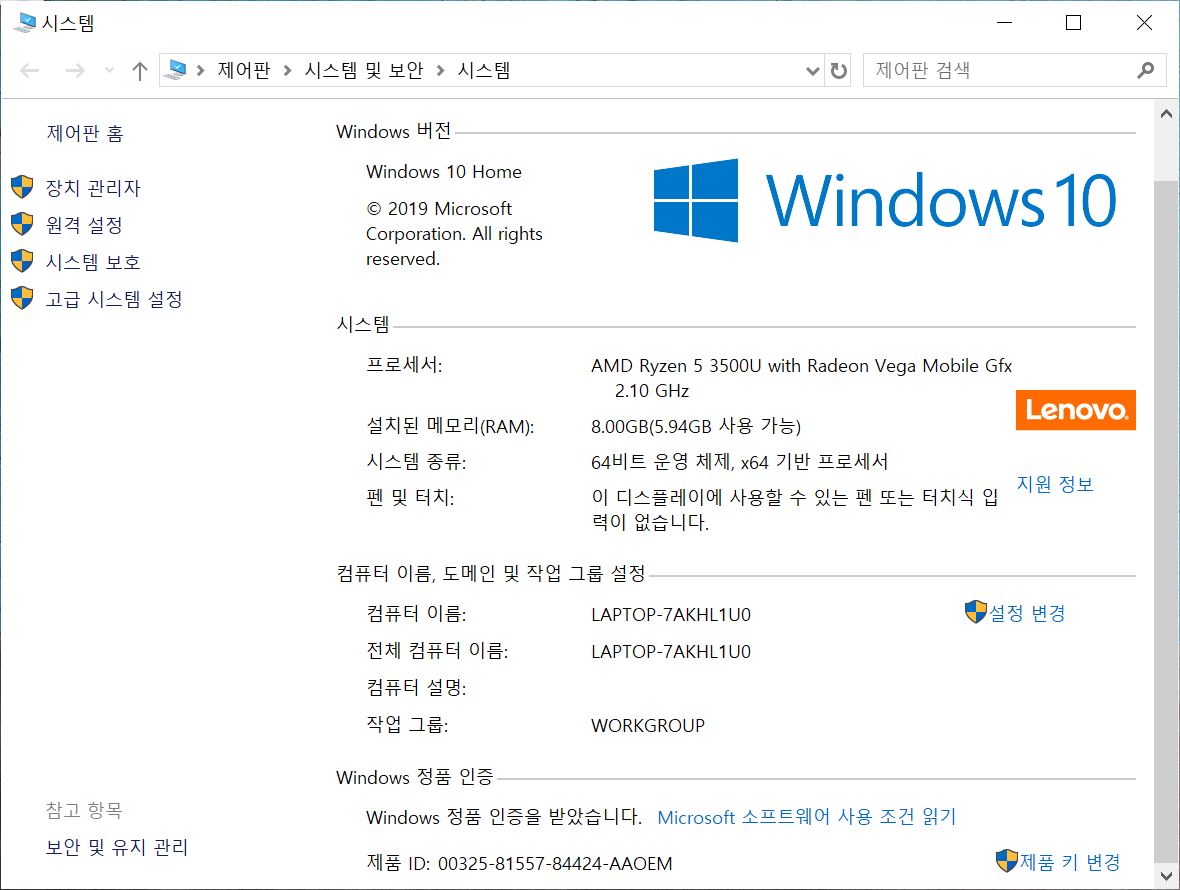Click the Forward navigation arrow

coord(75,71)
